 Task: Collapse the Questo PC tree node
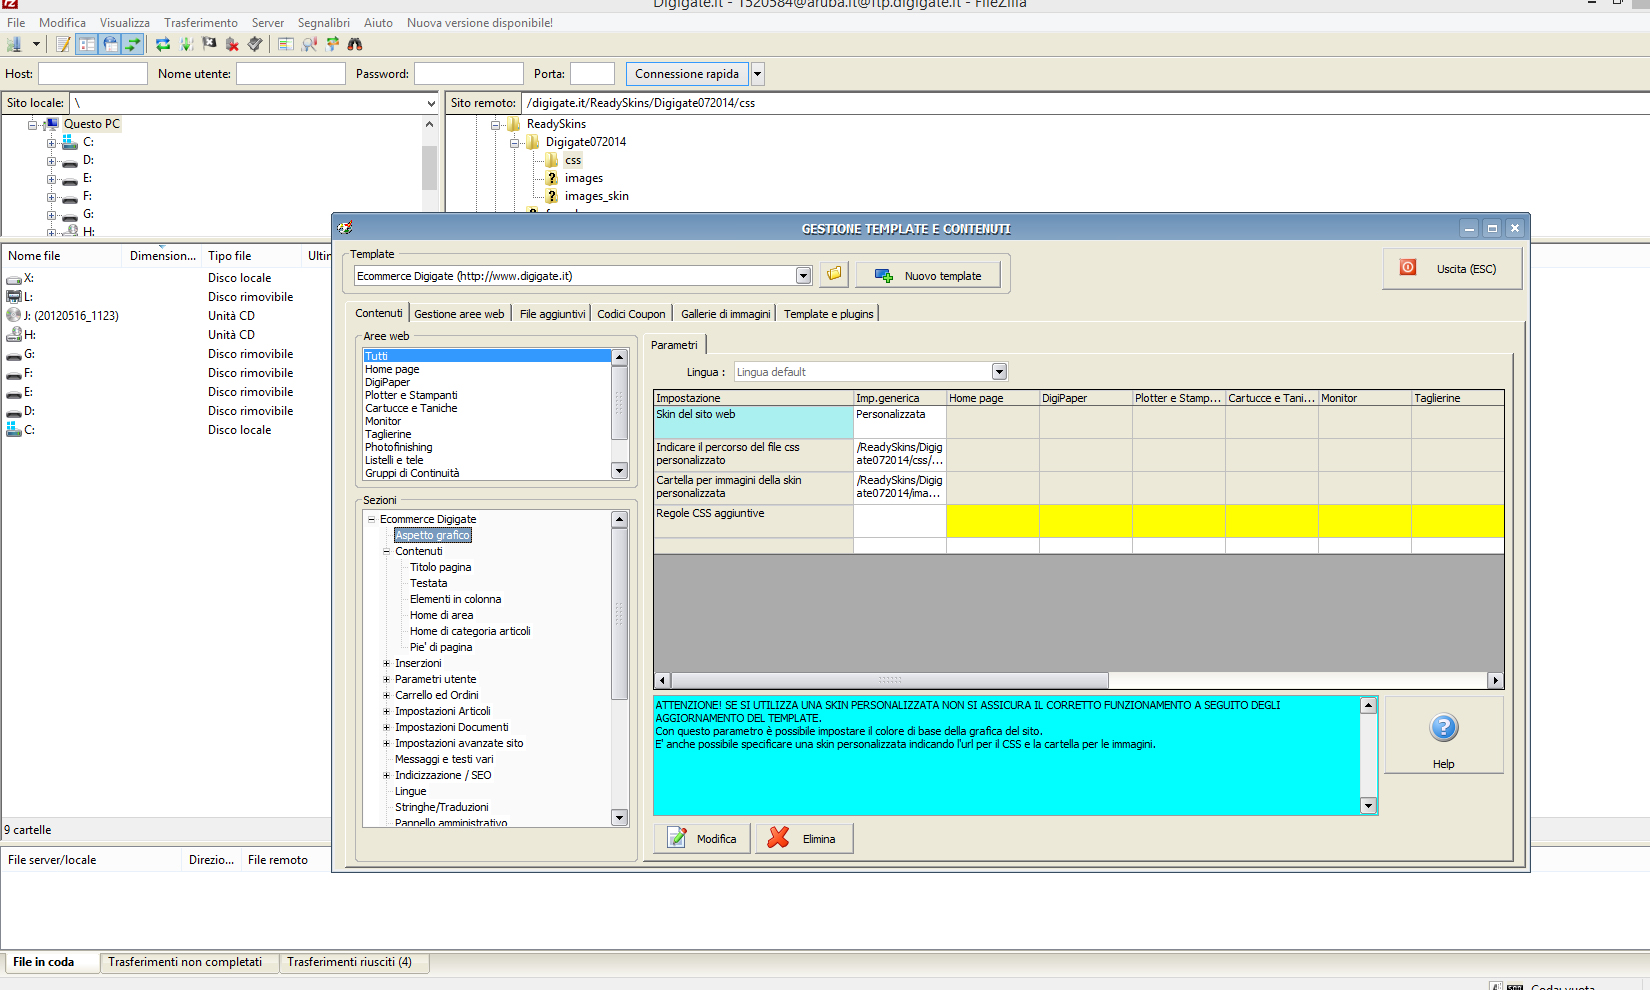[32, 125]
